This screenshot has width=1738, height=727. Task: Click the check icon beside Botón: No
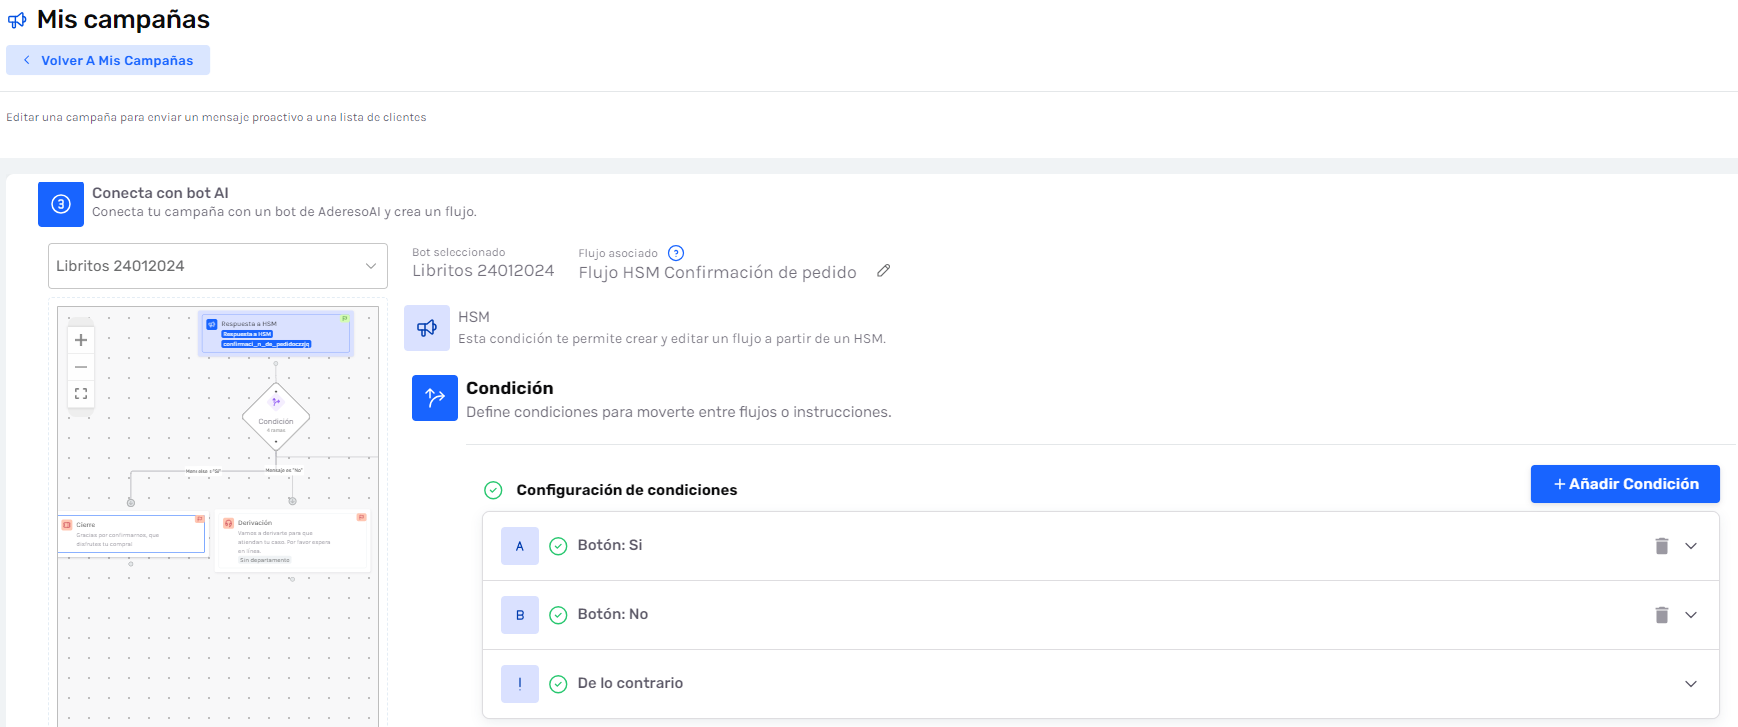coord(559,615)
